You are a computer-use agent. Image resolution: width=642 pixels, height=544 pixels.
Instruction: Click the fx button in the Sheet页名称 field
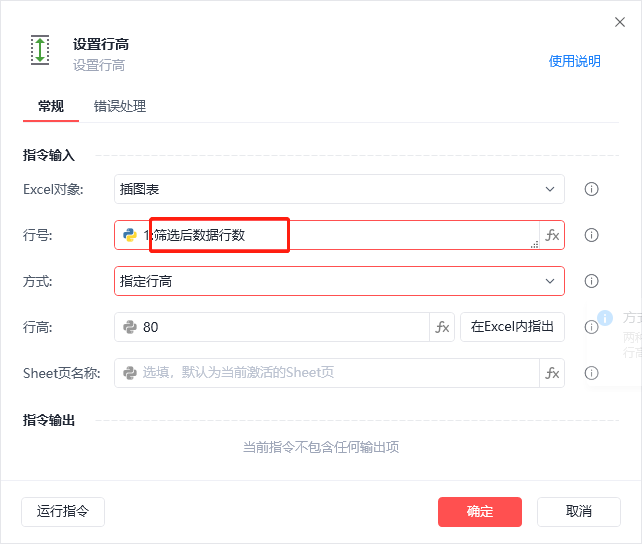(x=552, y=373)
